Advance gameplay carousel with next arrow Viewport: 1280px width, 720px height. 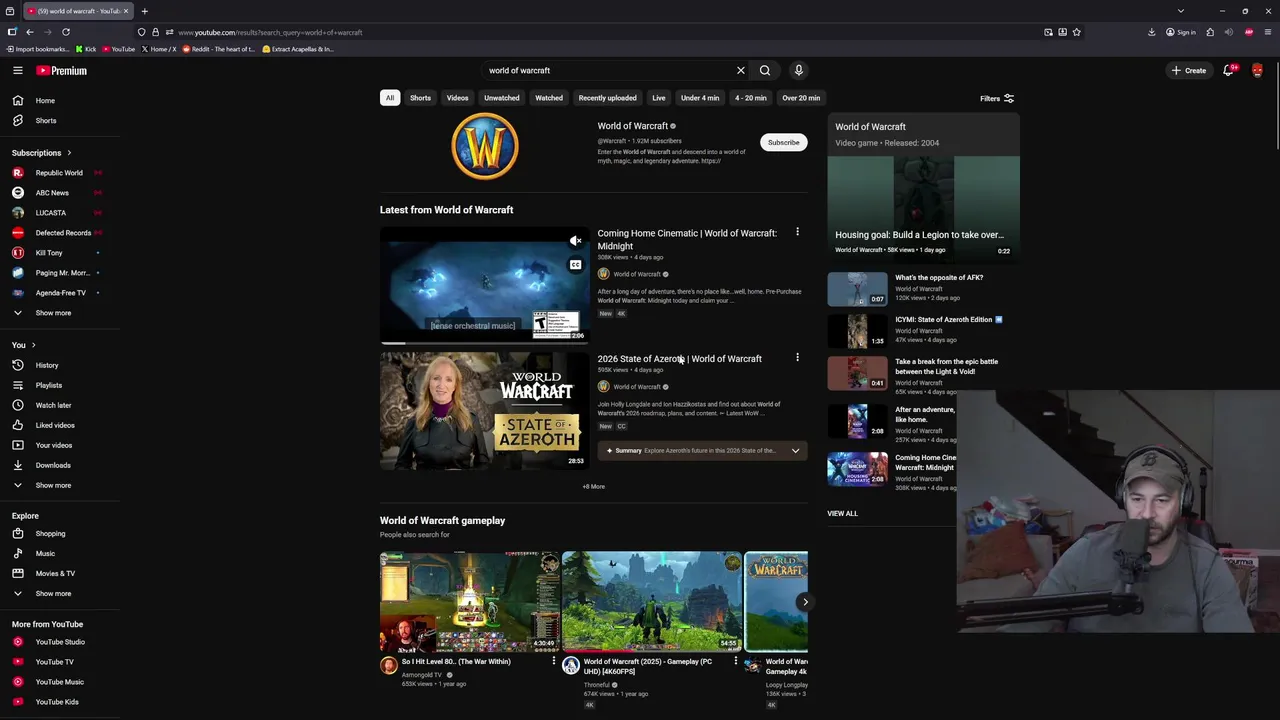805,601
